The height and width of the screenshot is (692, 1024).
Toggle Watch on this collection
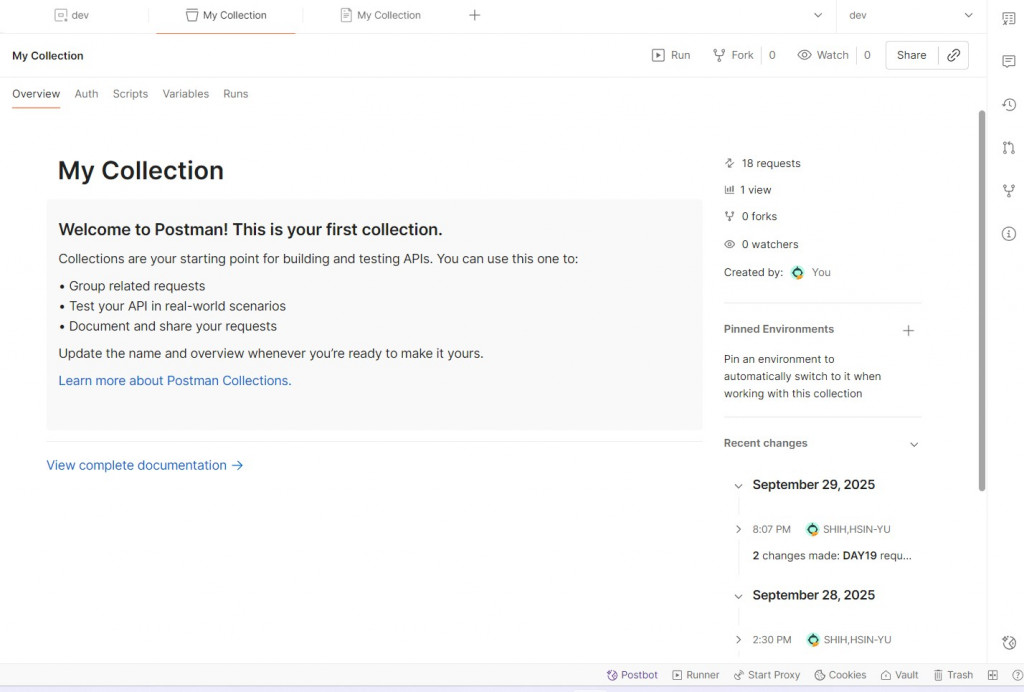click(823, 55)
